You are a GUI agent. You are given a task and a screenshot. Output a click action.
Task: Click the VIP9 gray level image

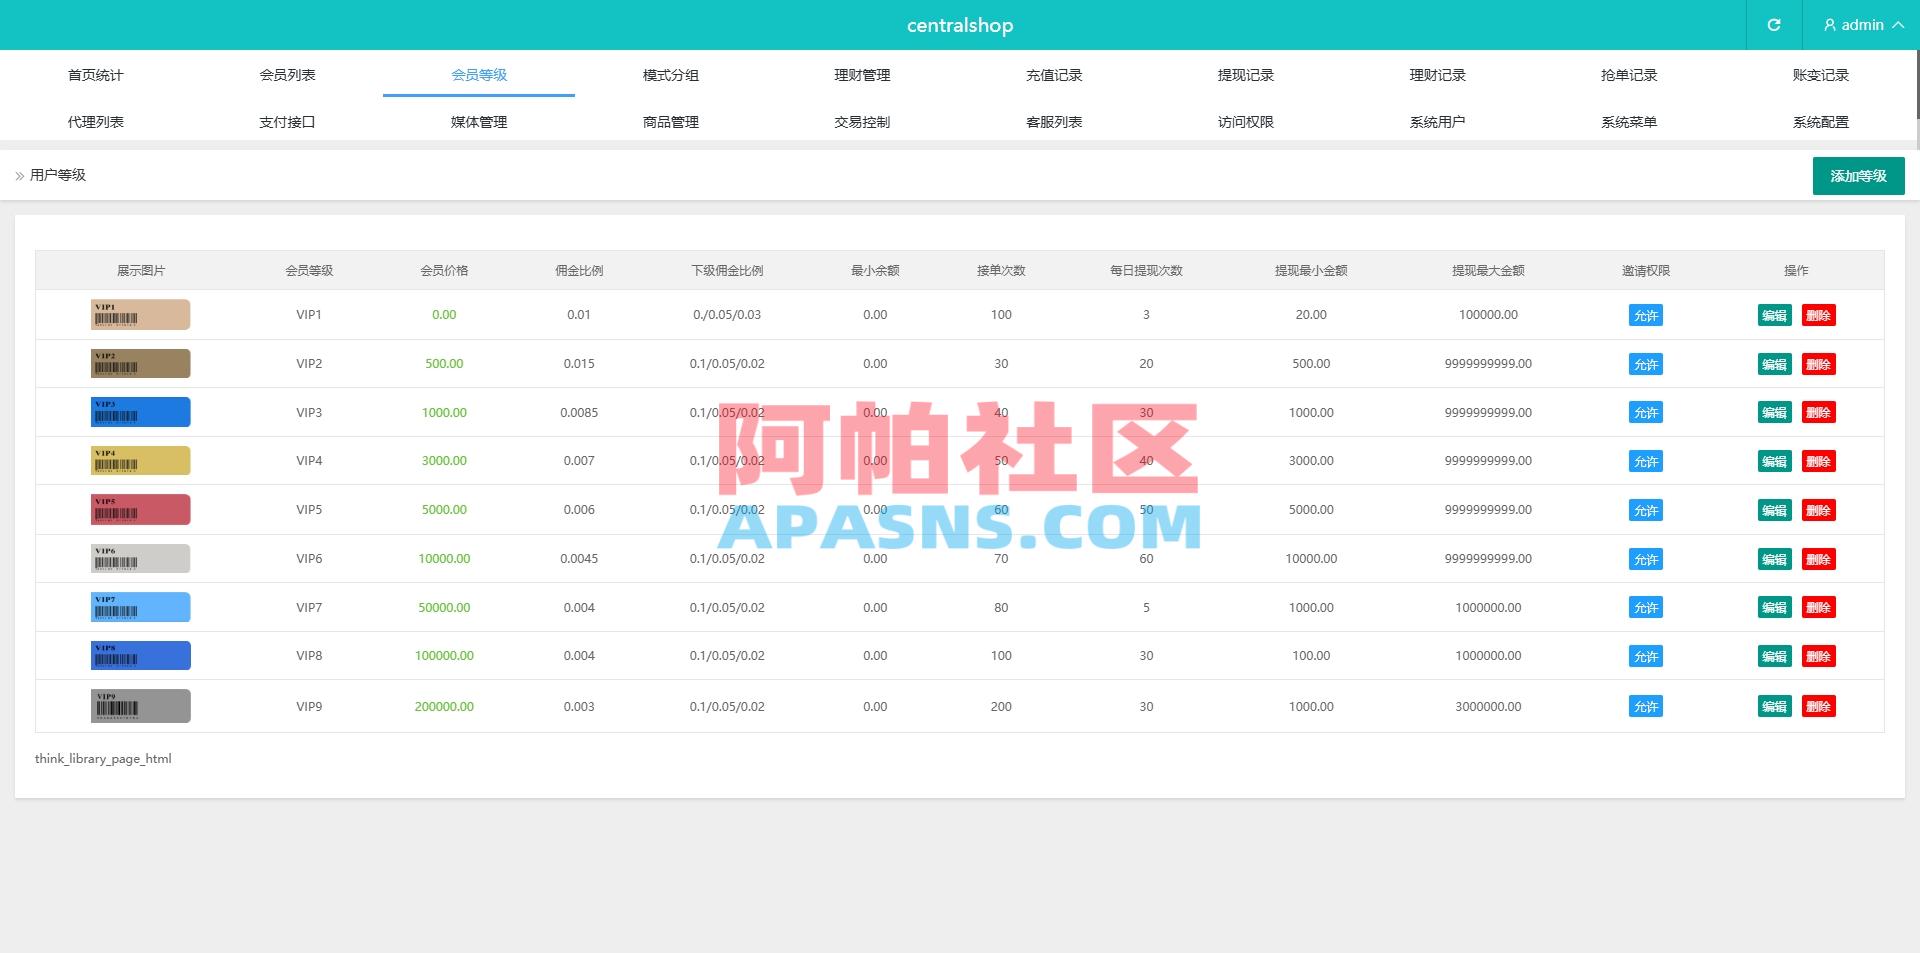coord(140,705)
